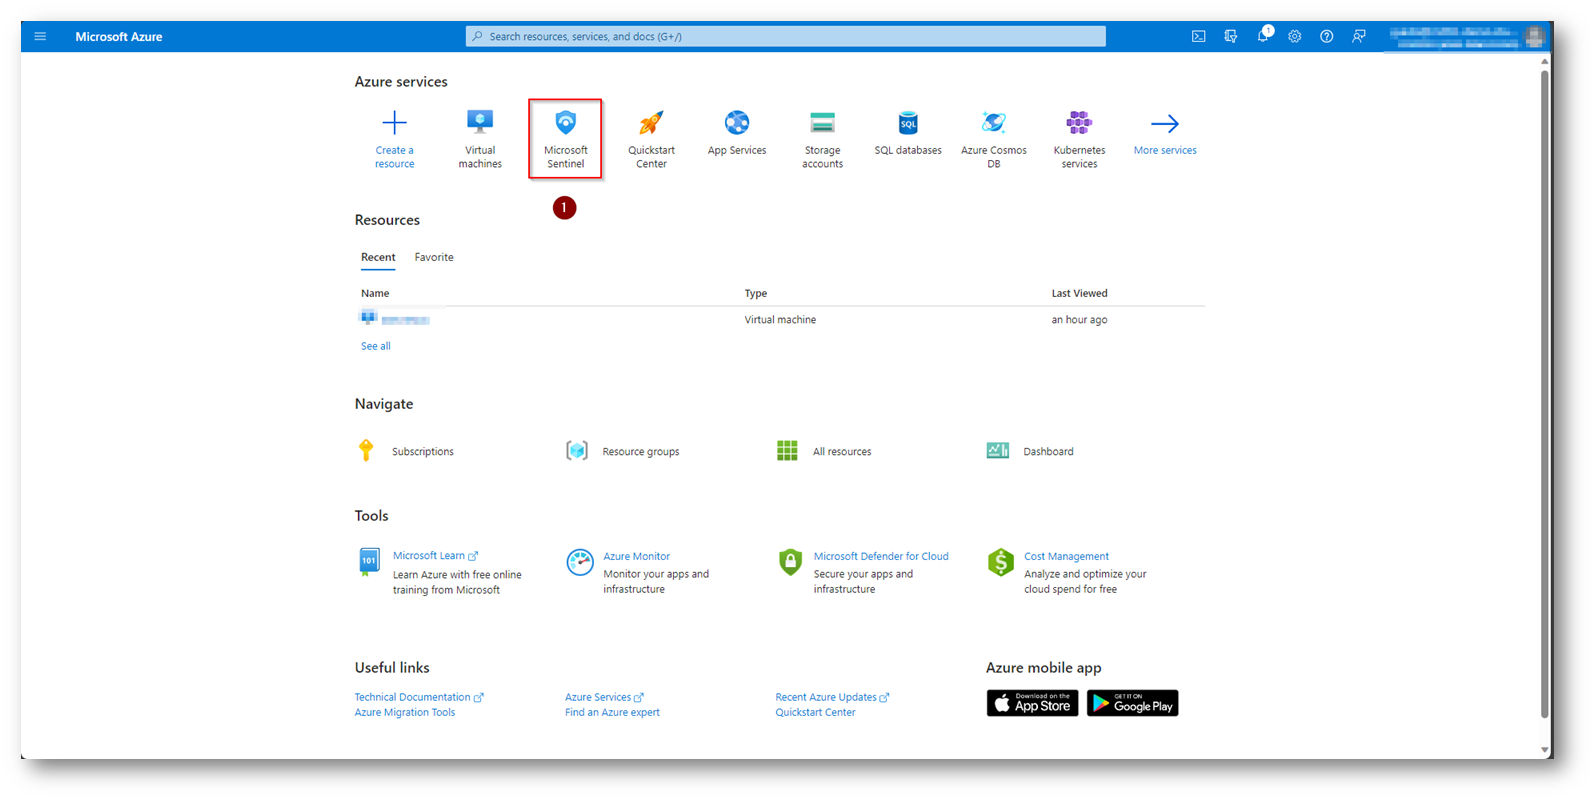1596x801 pixels.
Task: Open Cloud Shell from the top bar
Action: coord(1198,36)
